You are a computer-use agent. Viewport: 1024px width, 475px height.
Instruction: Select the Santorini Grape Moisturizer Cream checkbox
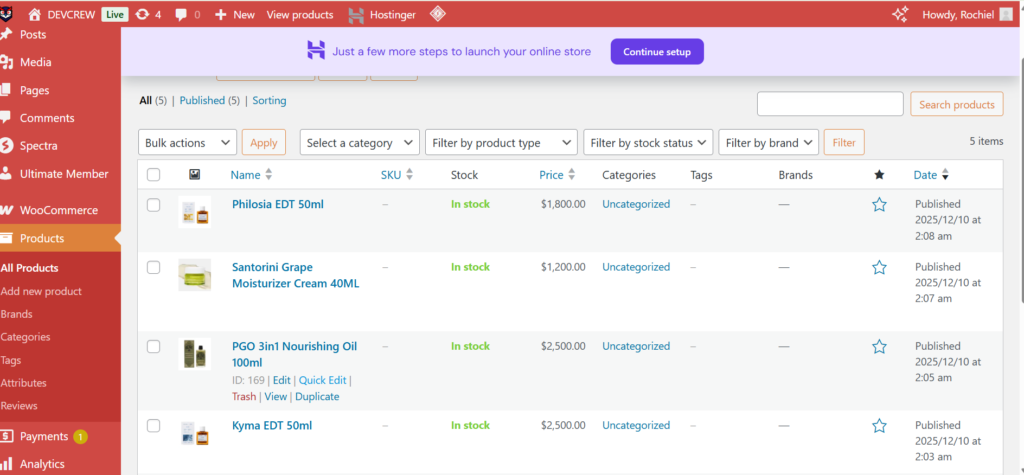[x=153, y=268]
